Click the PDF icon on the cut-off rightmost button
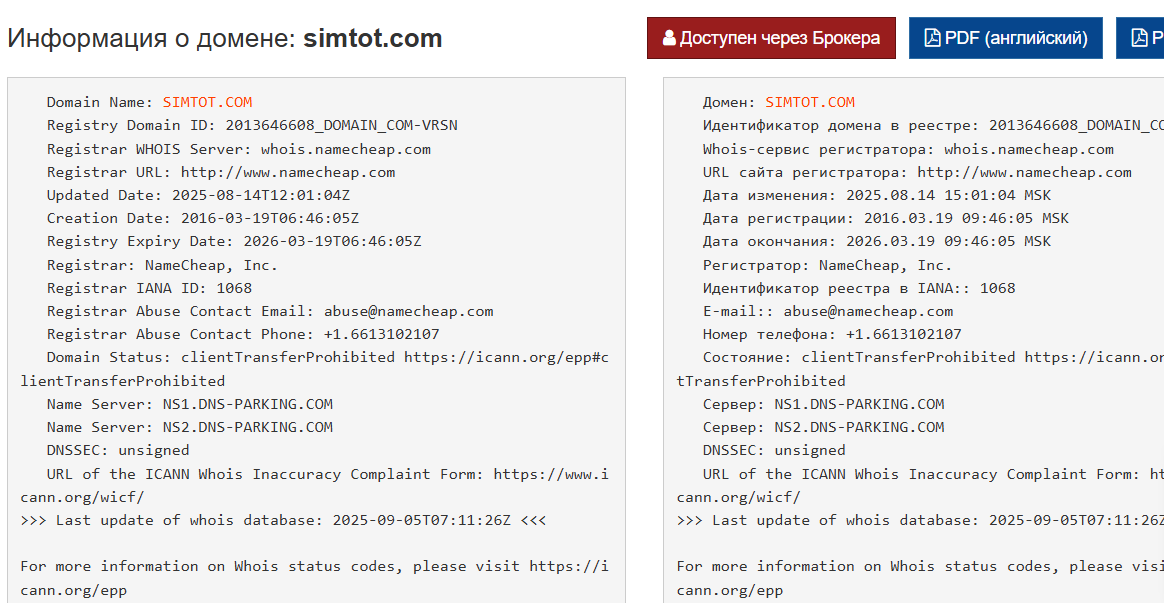The height and width of the screenshot is (603, 1164). tap(1139, 38)
